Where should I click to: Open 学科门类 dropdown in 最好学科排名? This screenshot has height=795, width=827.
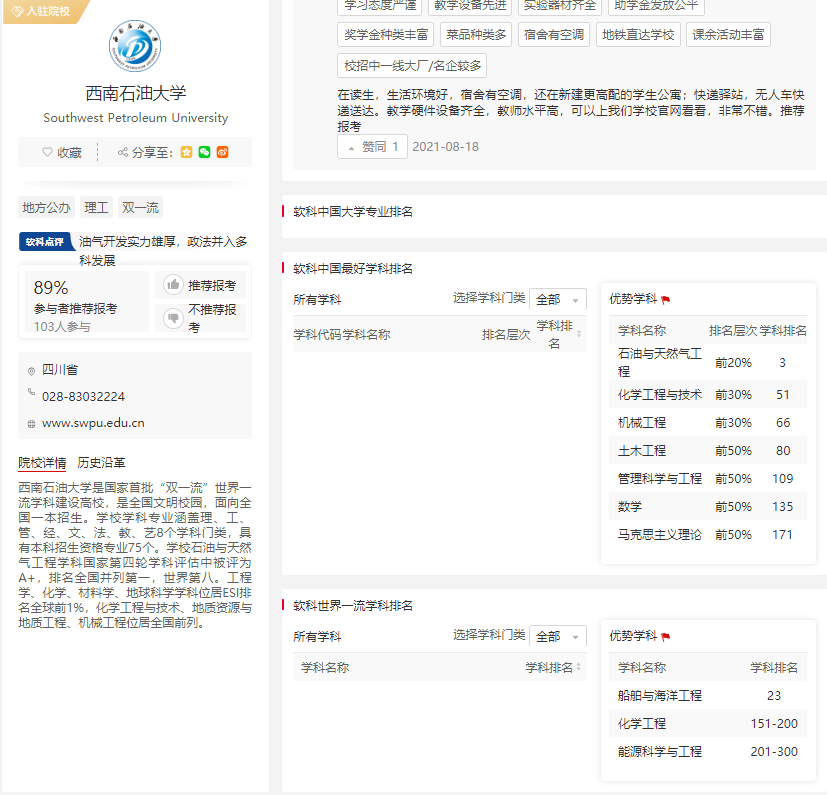557,299
